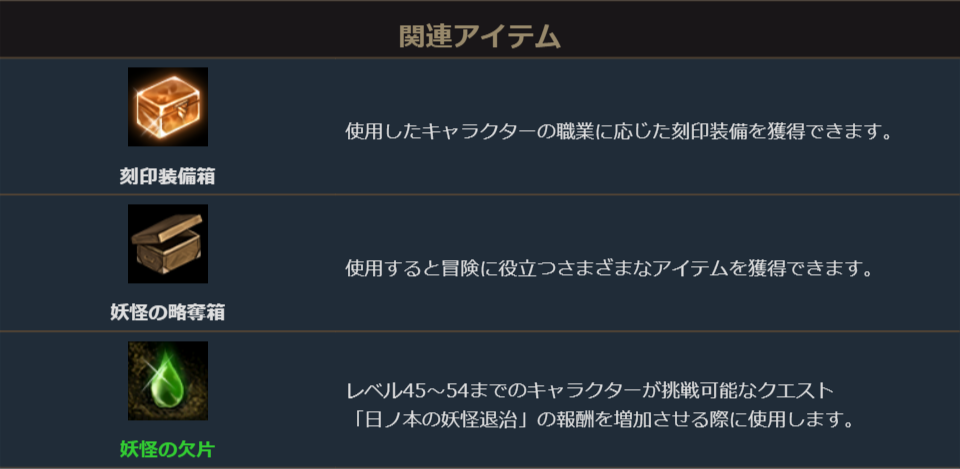Click the wooden 妖怪の略奪箱 box icon
This screenshot has height=469, width=960.
click(x=167, y=244)
